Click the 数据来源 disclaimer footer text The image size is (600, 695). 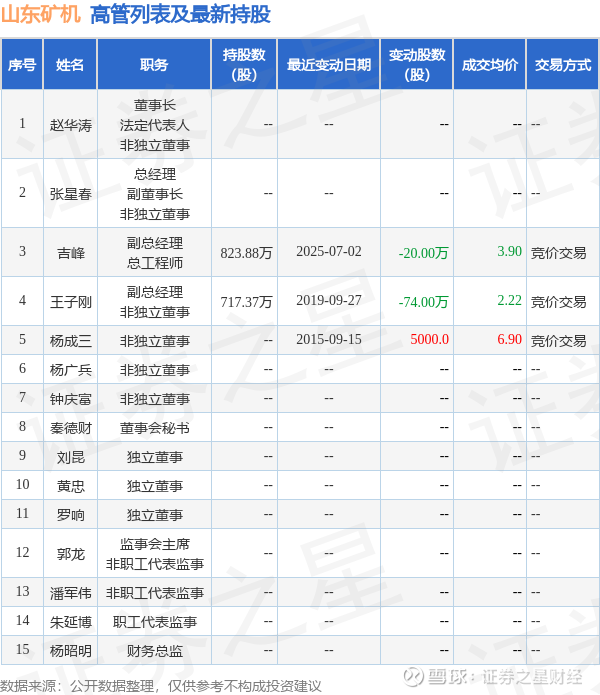point(161,686)
